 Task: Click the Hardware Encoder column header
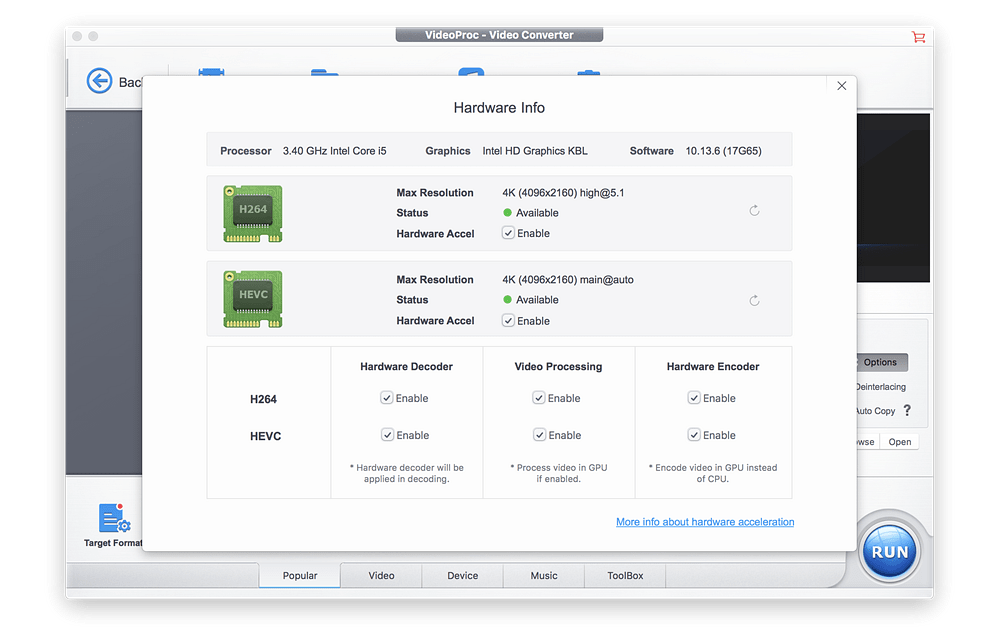tap(713, 367)
